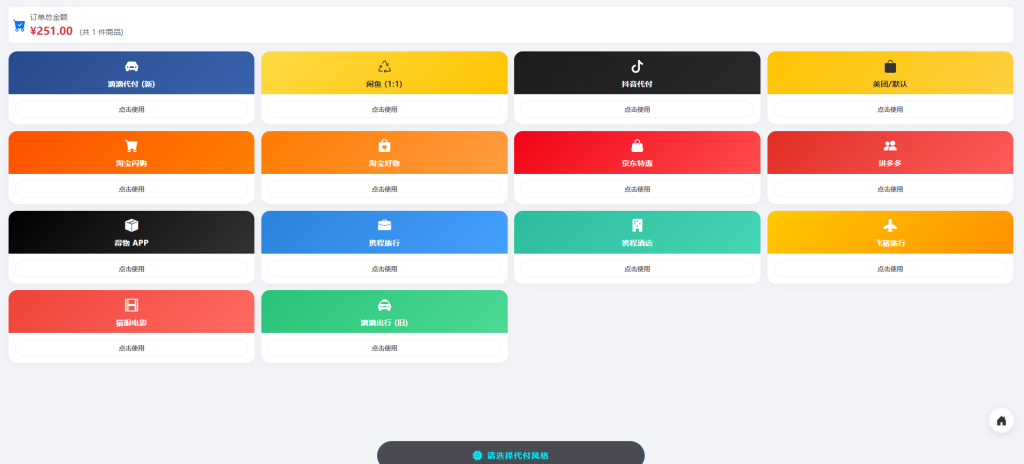The height and width of the screenshot is (464, 1024).
Task: Click 点击使用 under 美团/默认
Action: tap(890, 109)
